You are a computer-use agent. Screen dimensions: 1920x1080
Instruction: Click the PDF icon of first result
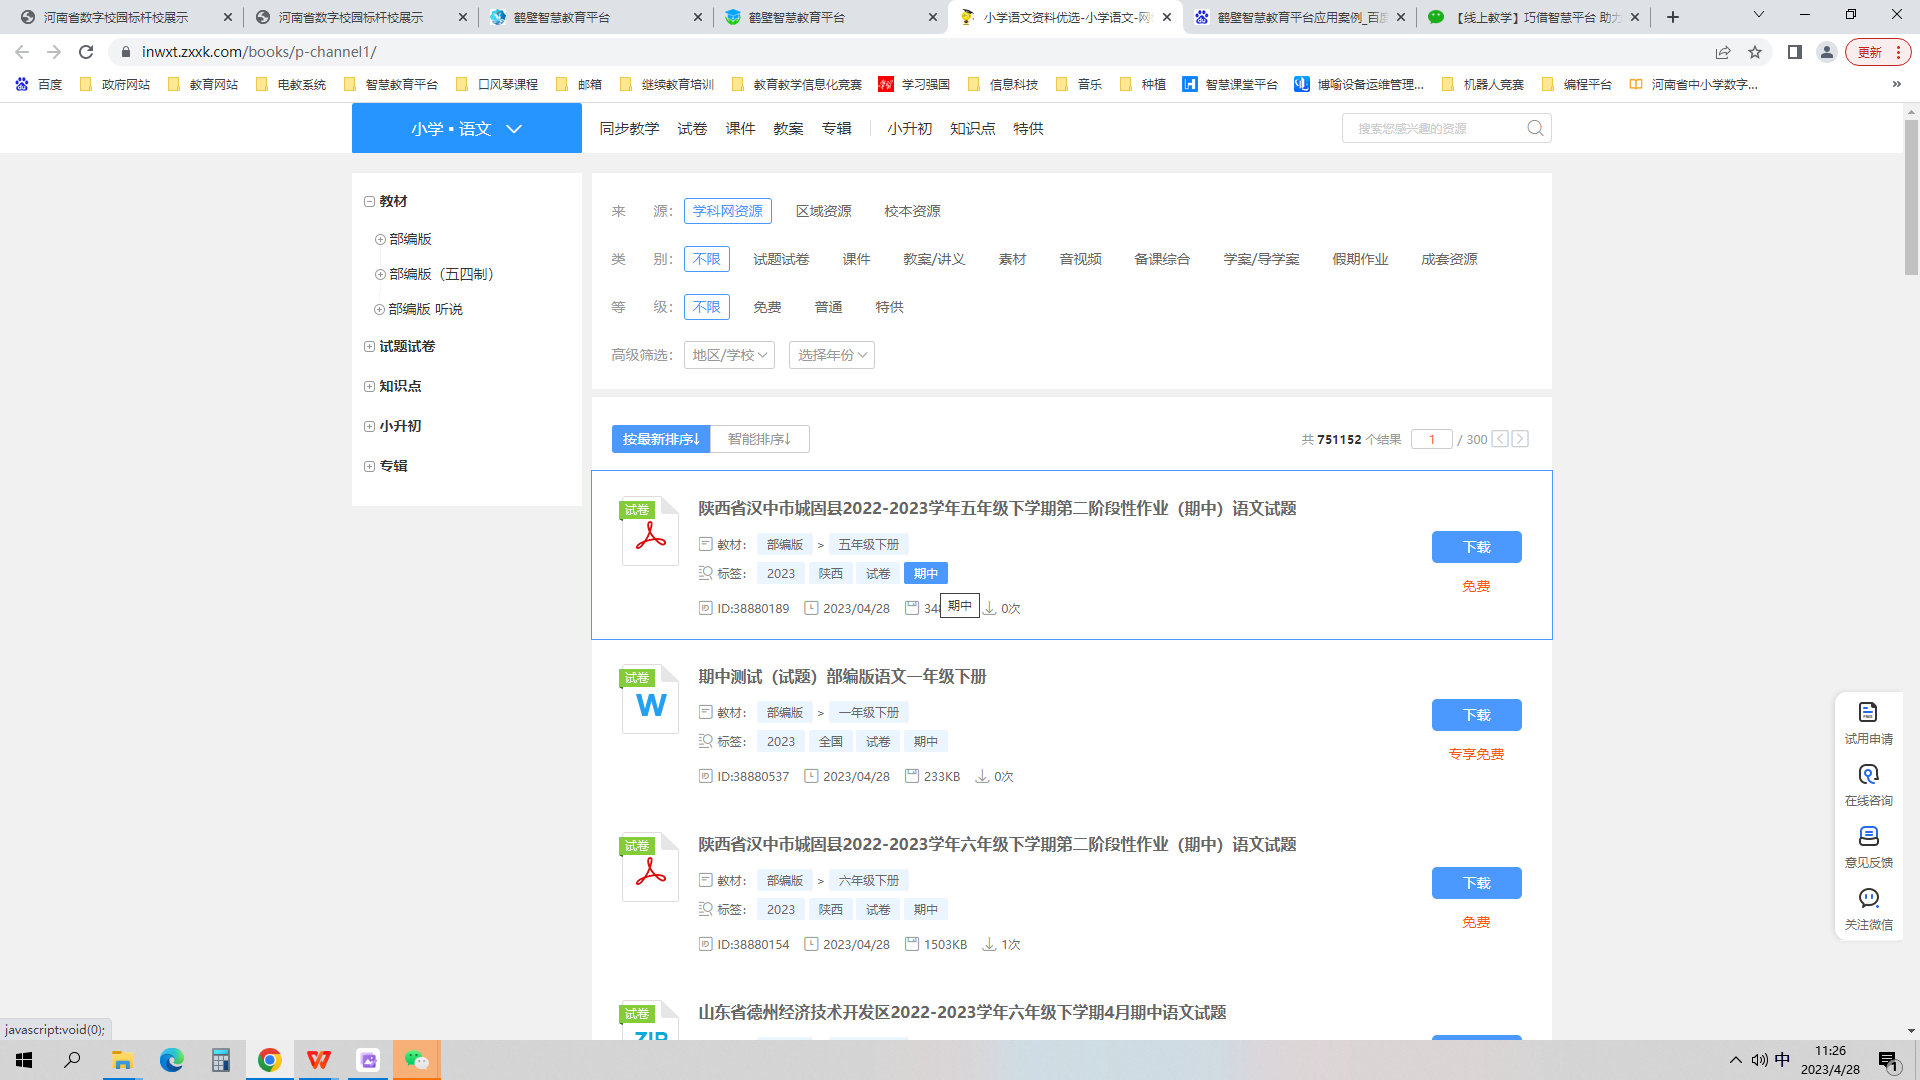point(650,534)
